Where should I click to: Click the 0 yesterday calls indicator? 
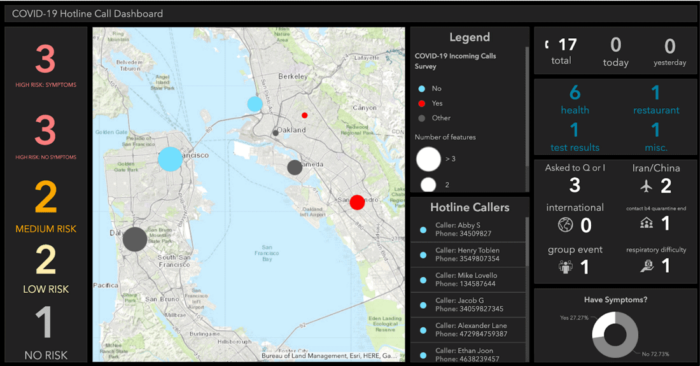click(x=670, y=46)
